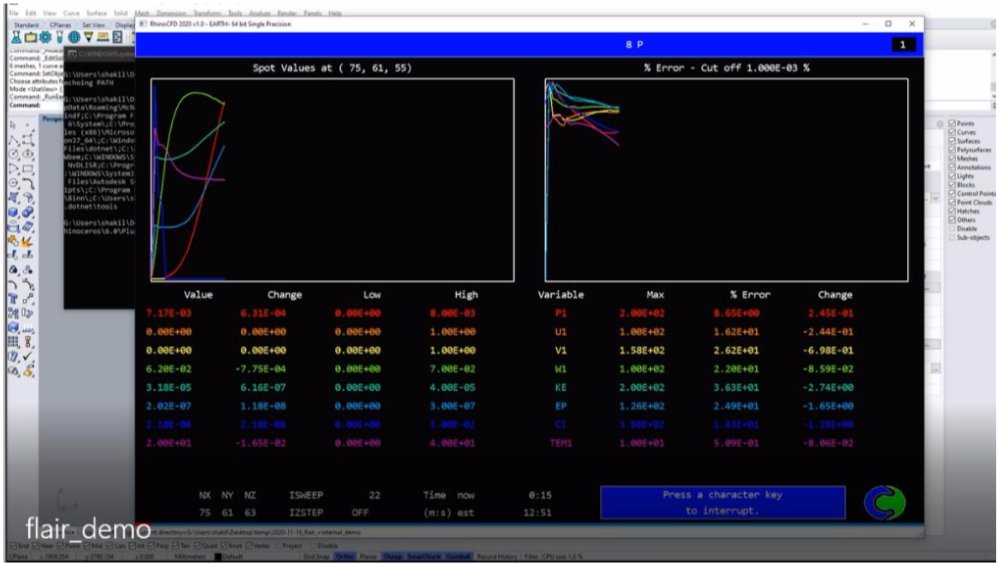Click the domino-style icon in the top toolbar
Screen dimensions: 998x564
pyautogui.click(x=117, y=37)
